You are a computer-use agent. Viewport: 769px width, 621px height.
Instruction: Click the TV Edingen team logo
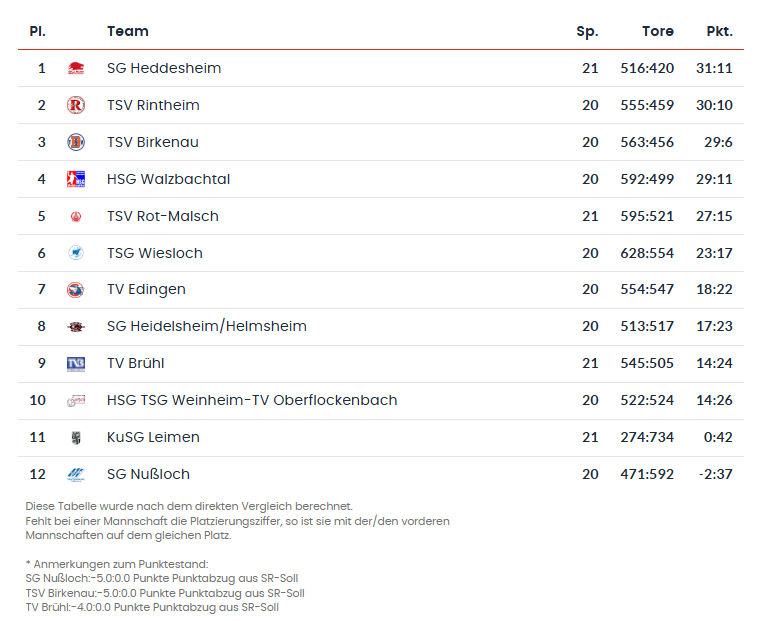76,290
